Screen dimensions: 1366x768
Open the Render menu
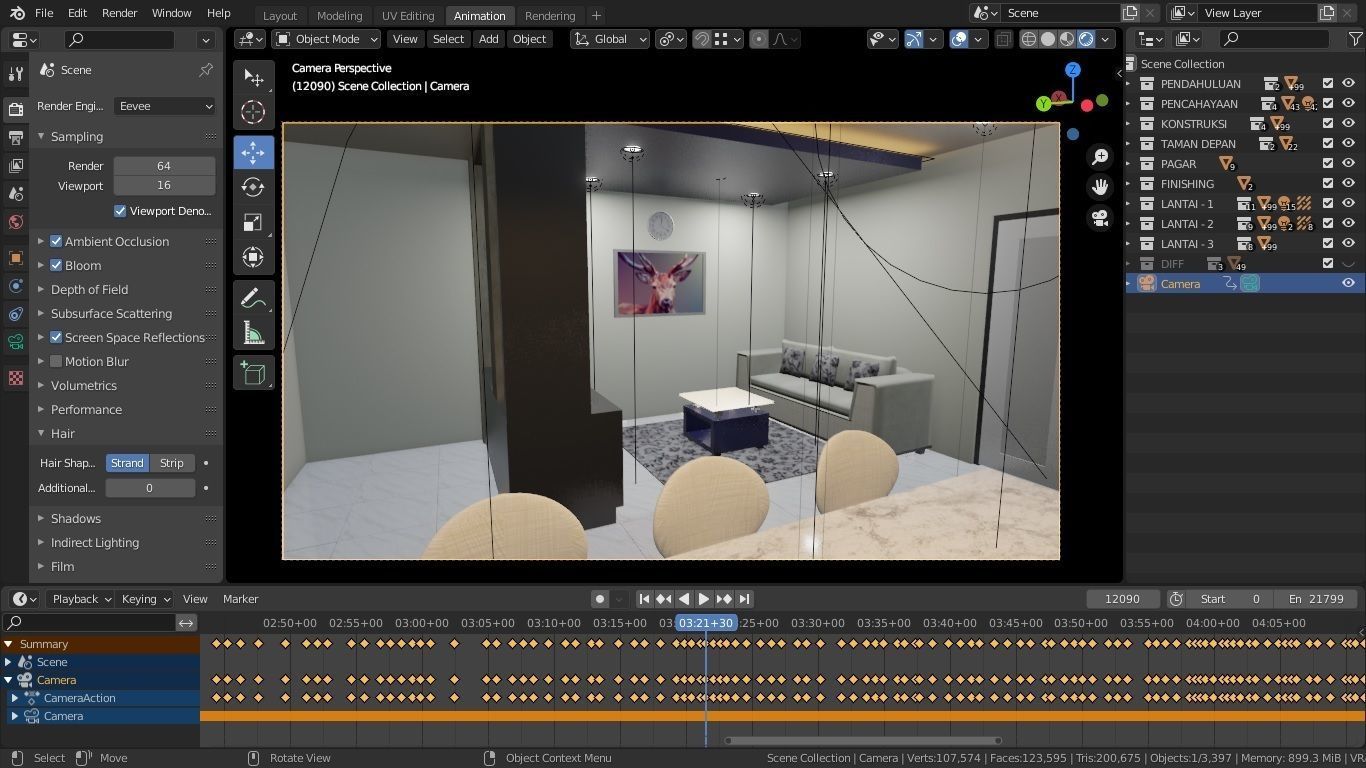click(119, 13)
